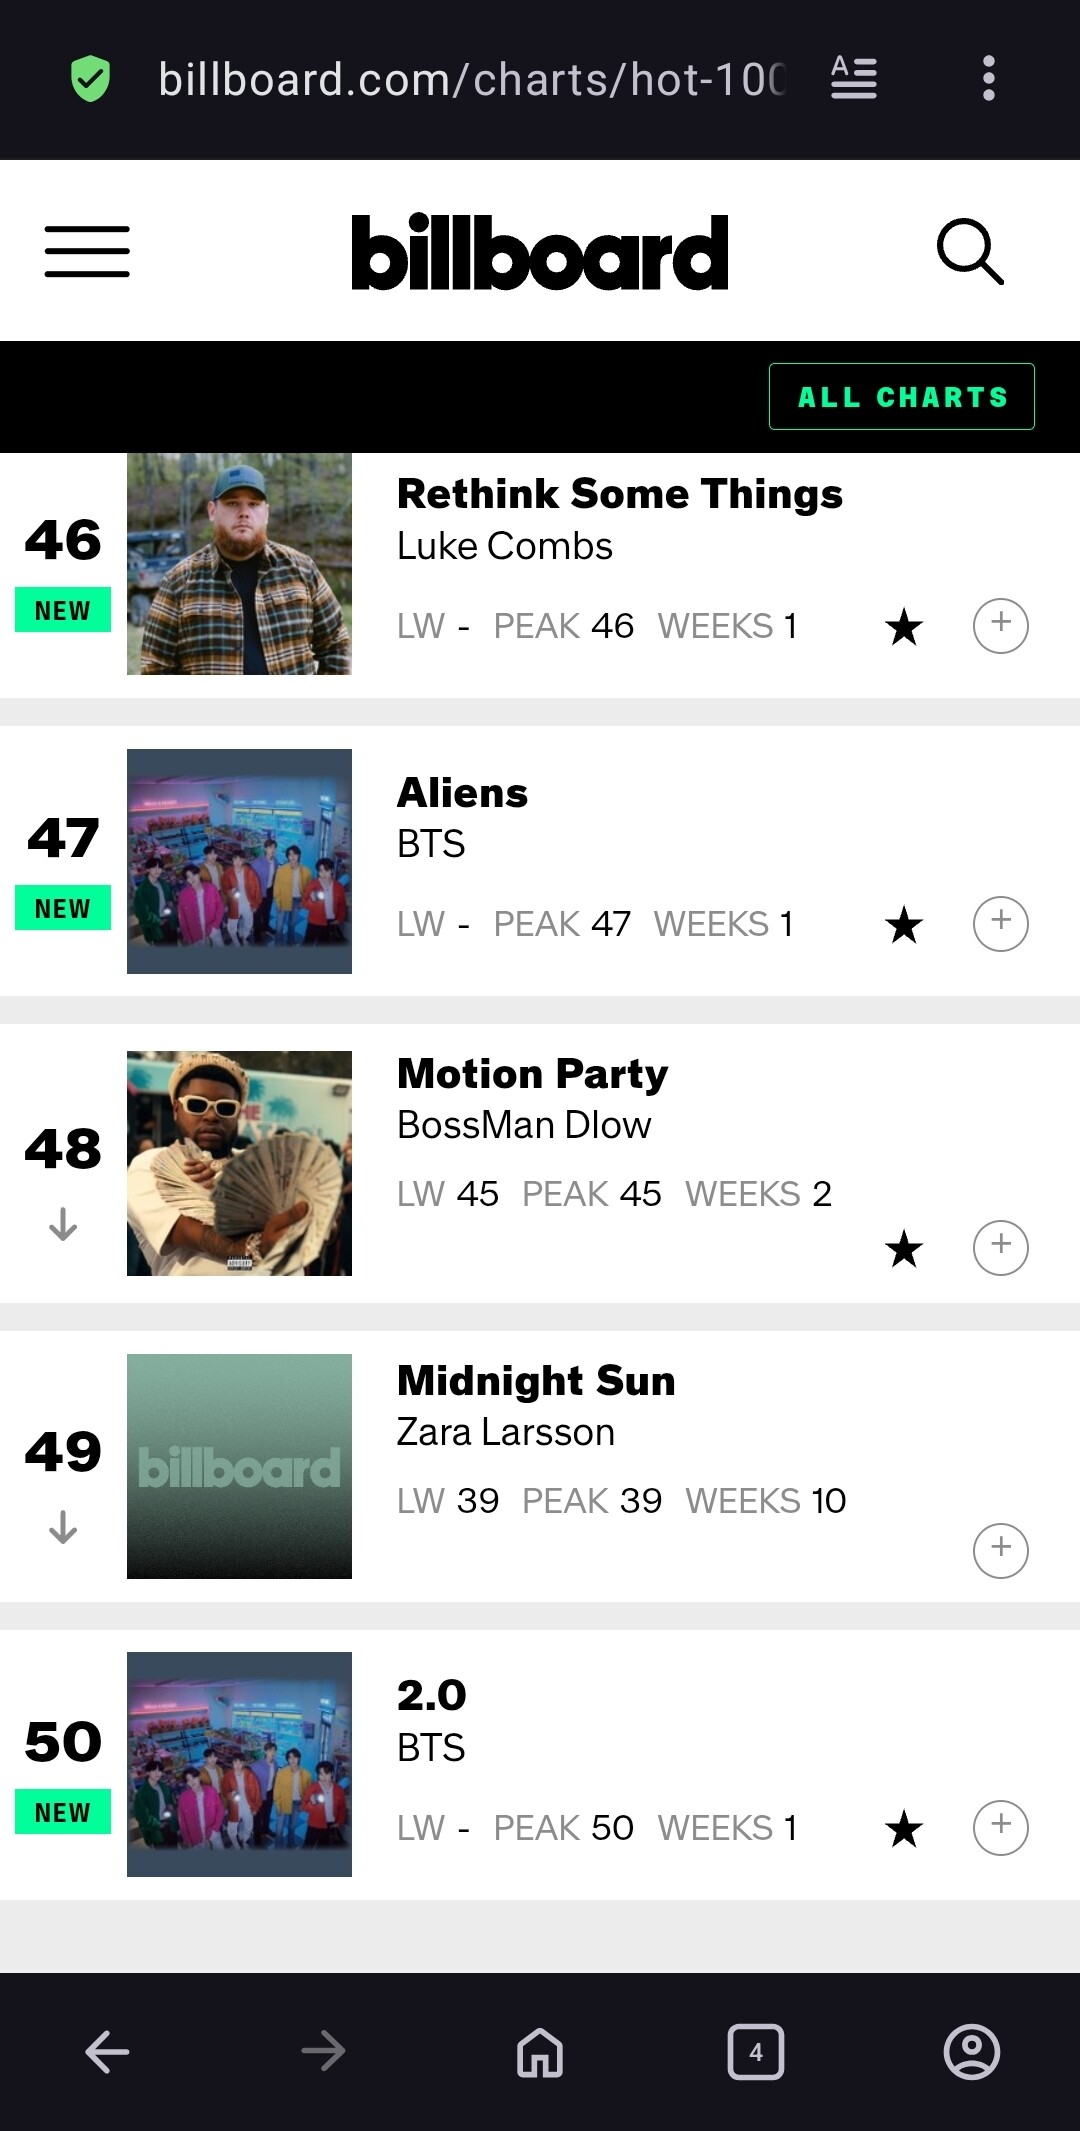This screenshot has height=2131, width=1080.
Task: Select the Zara Larsson artist name
Action: pos(505,1432)
